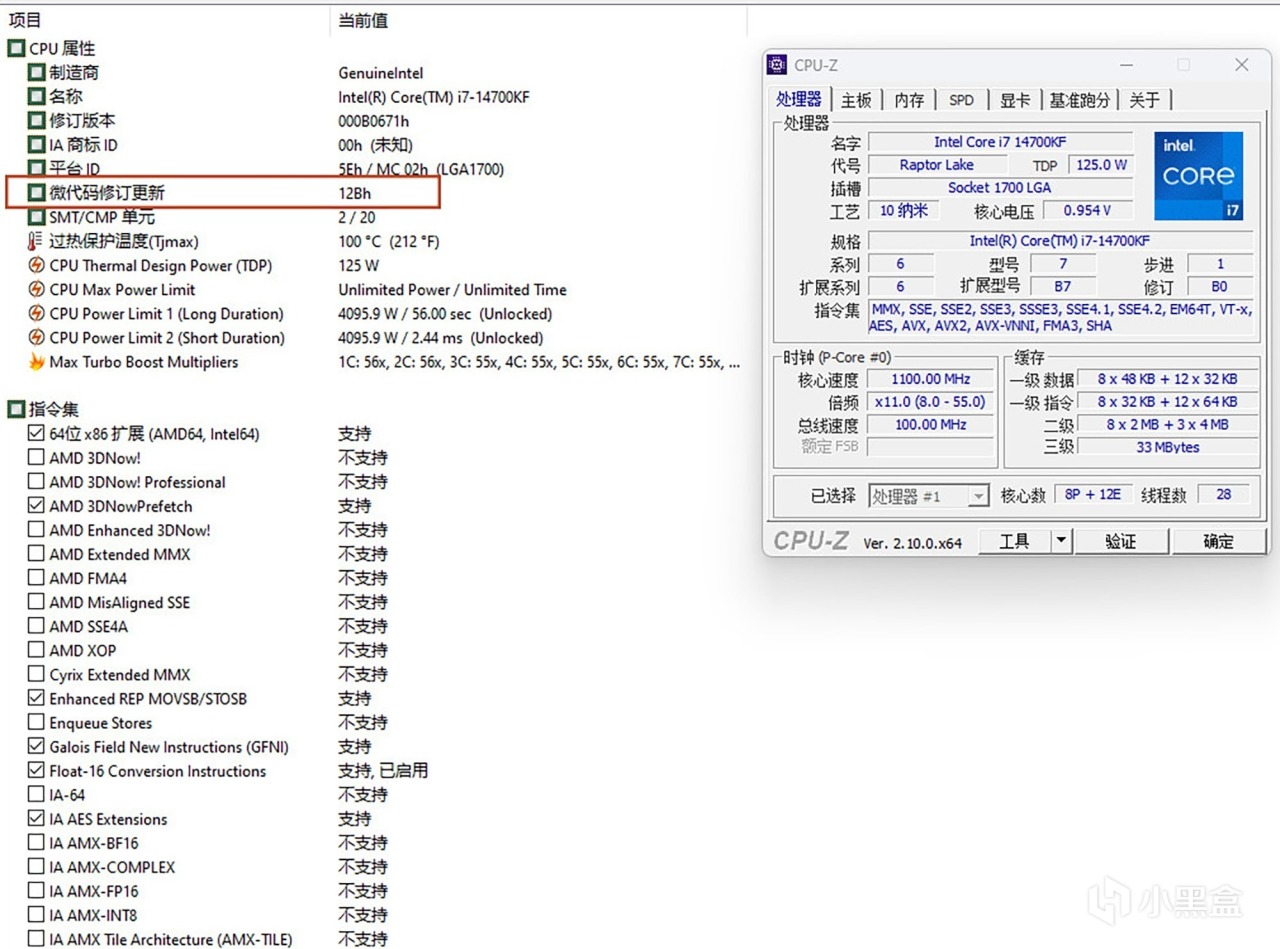Viewport: 1280px width, 949px height.
Task: Toggle the Cyrix Extended MMX checkbox
Action: 36,675
